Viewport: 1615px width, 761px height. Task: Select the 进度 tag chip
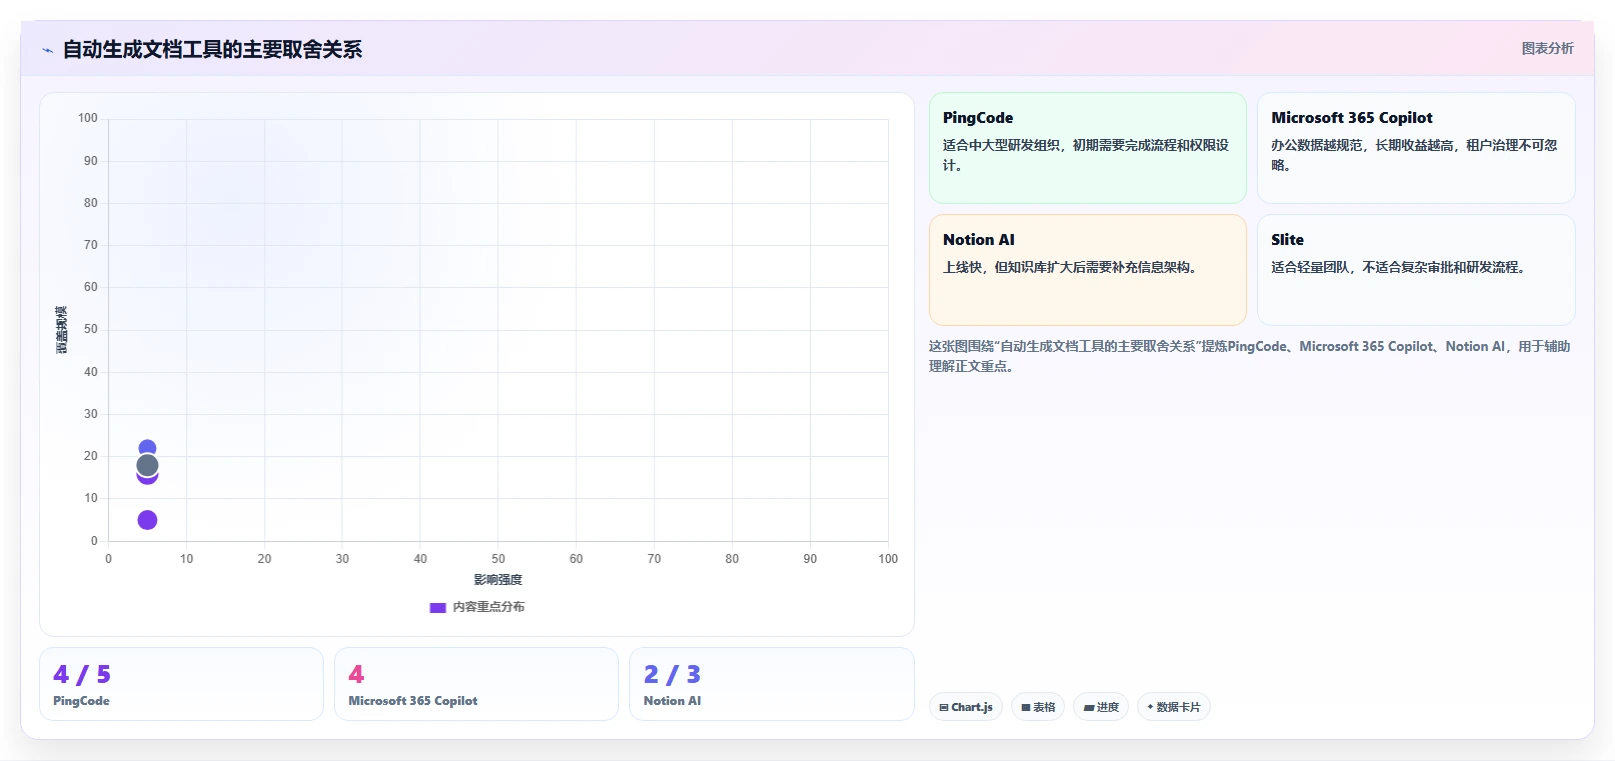[x=1101, y=707]
